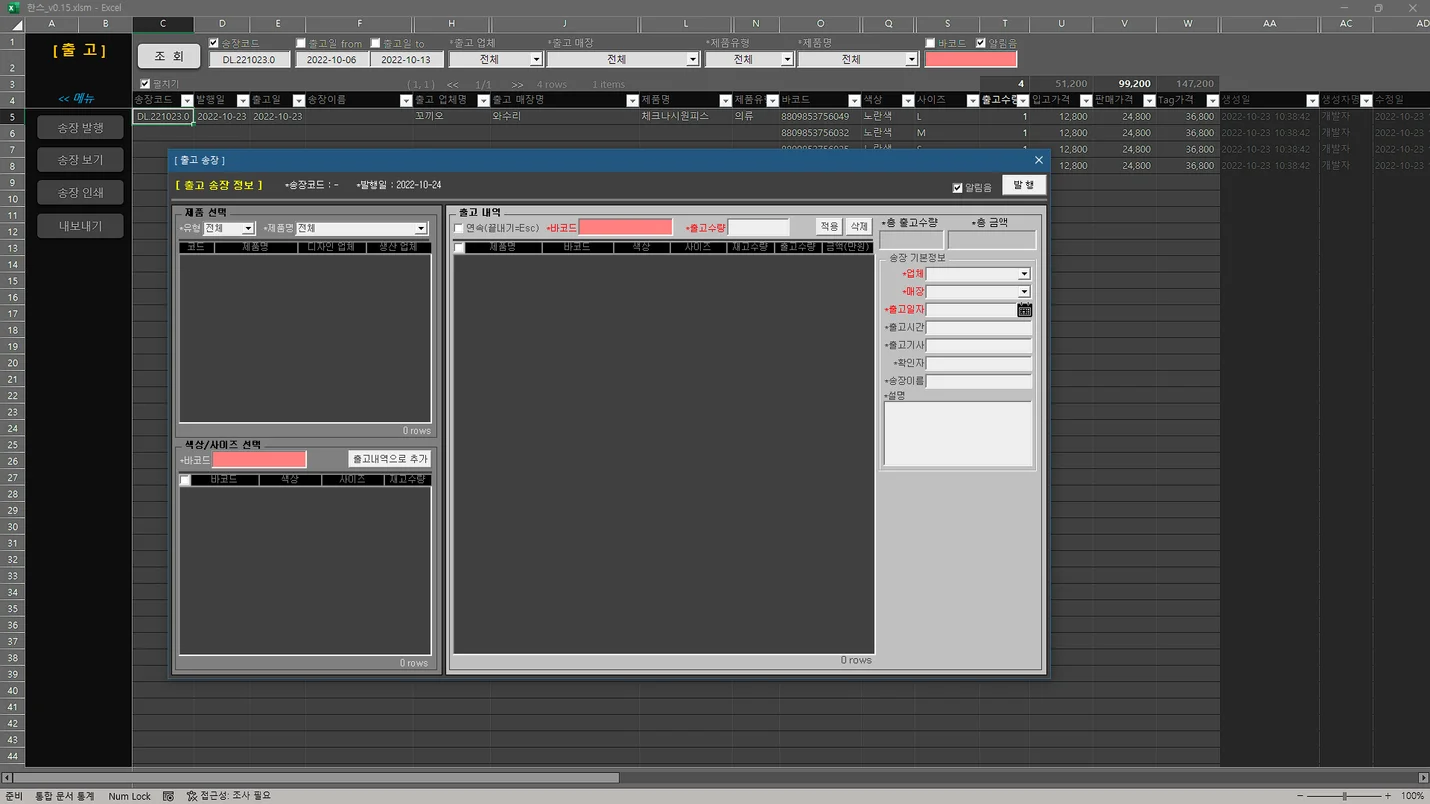This screenshot has width=1430, height=804.
Task: Open the 업체 dropdown in 송장 기본정보
Action: [x=1024, y=274]
